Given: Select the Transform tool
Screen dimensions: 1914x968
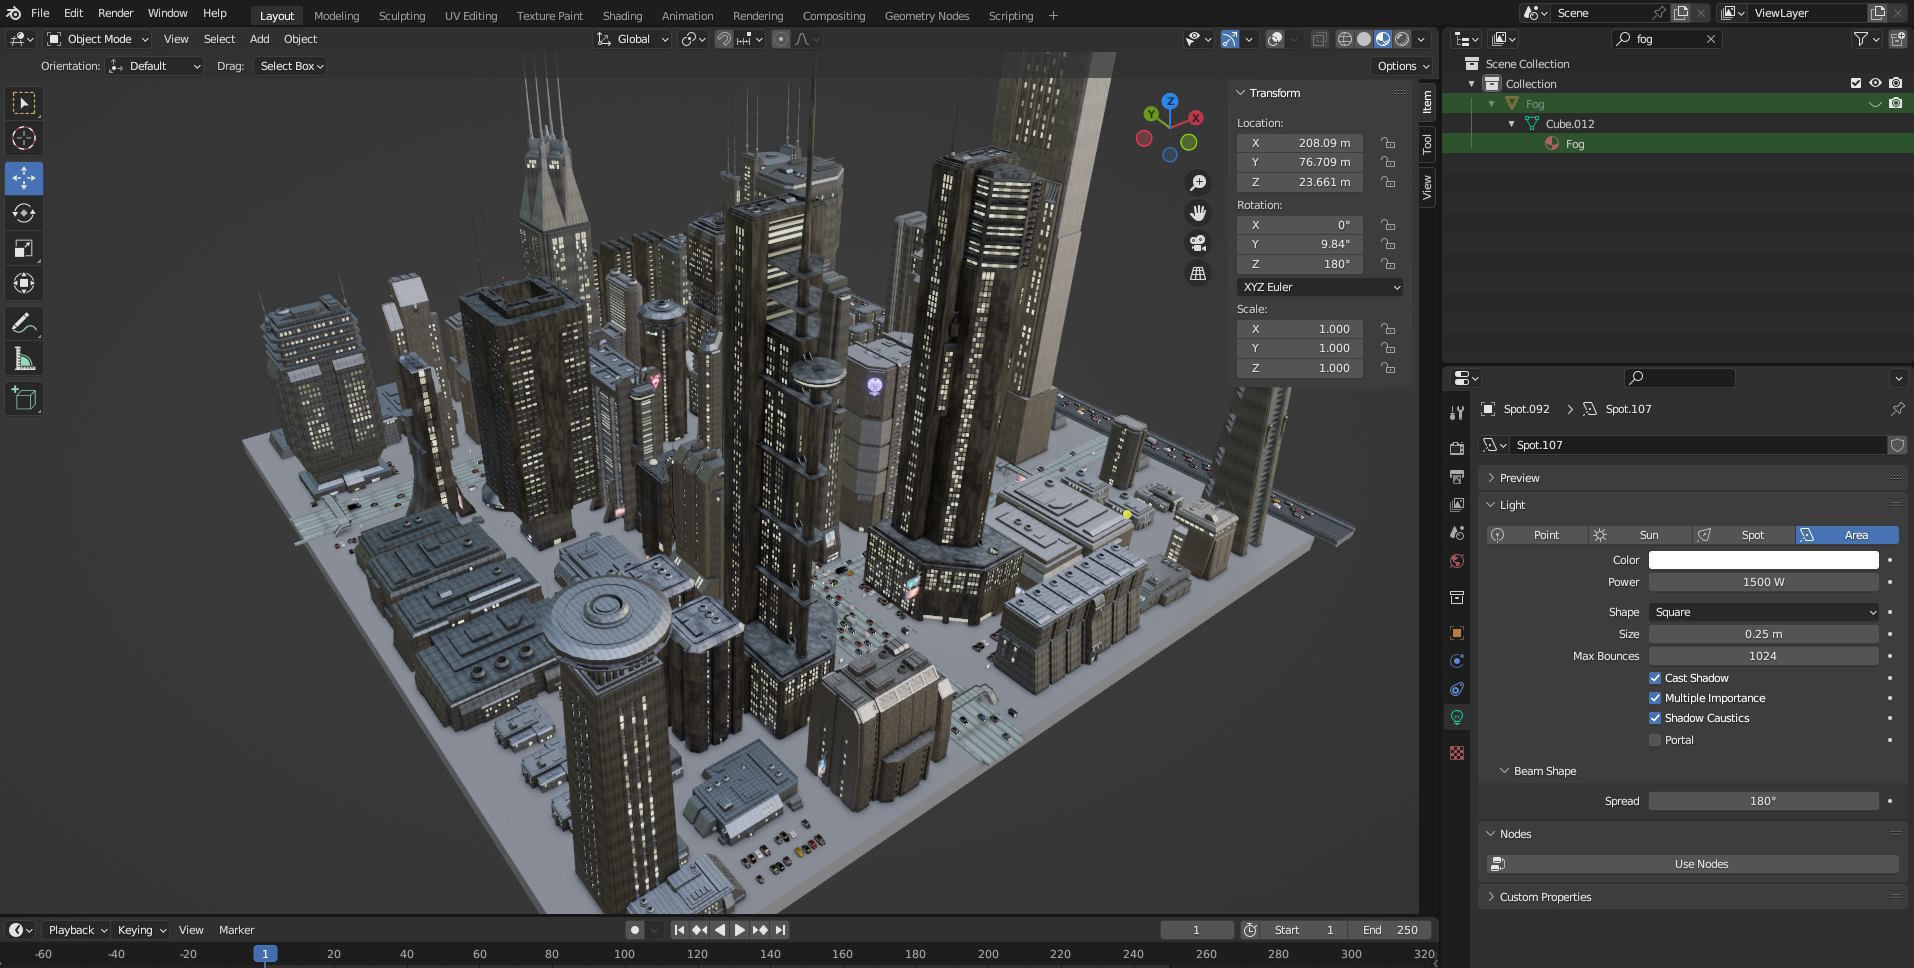Looking at the screenshot, I should [24, 283].
